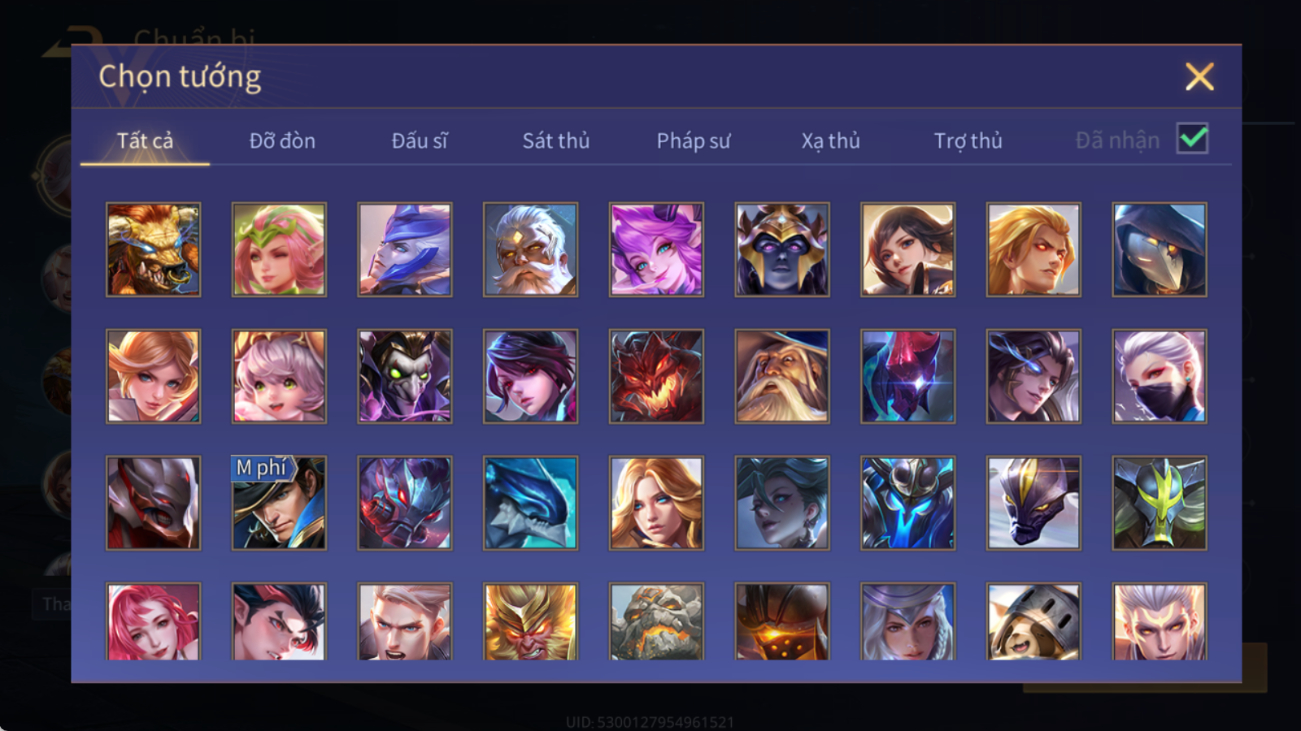
Task: Toggle the 'Đã nhận' checkbox
Action: coord(1192,139)
